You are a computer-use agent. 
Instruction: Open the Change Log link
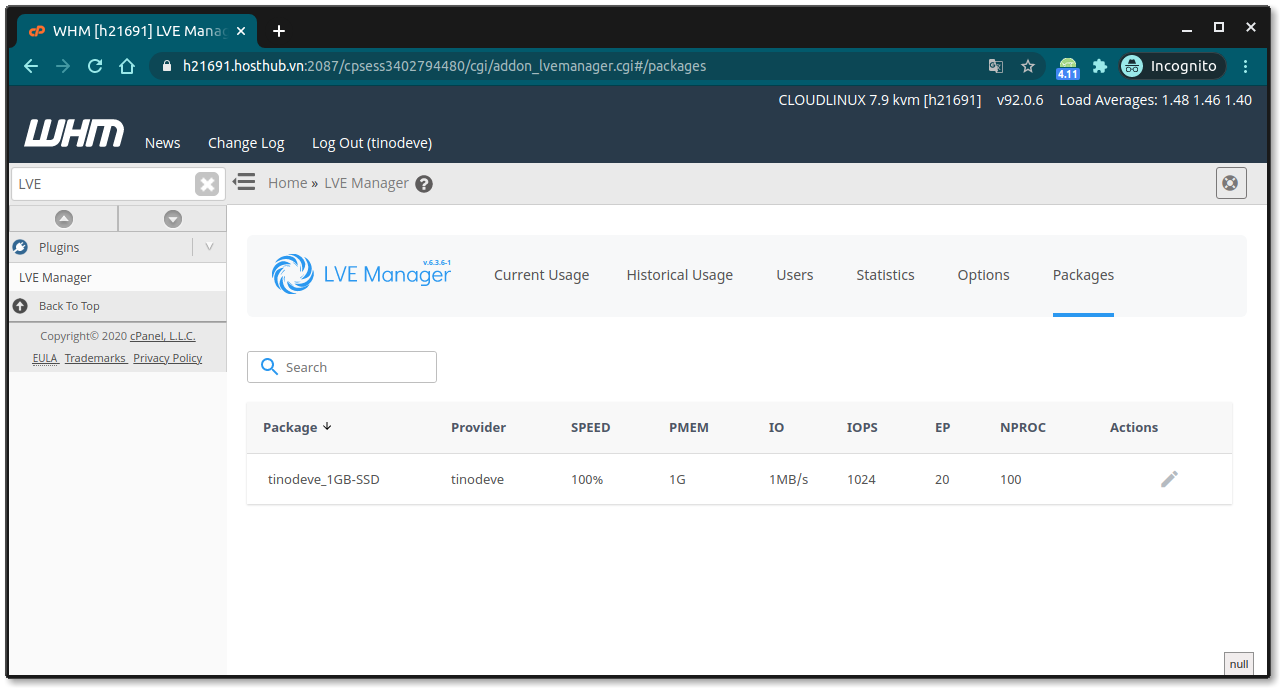point(246,143)
